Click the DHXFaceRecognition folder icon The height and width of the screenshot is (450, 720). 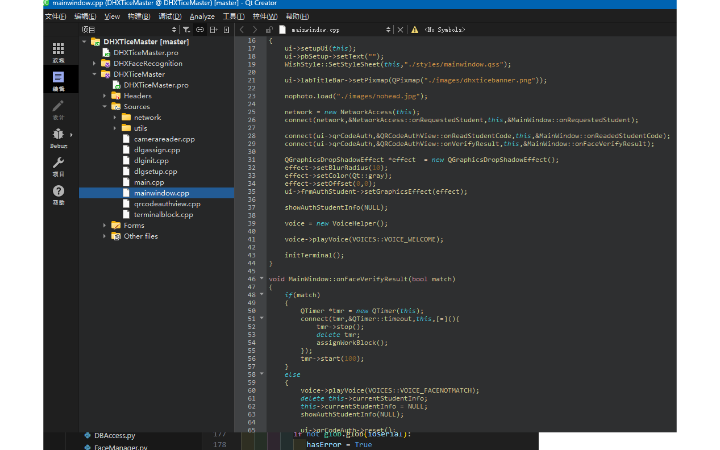point(106,63)
